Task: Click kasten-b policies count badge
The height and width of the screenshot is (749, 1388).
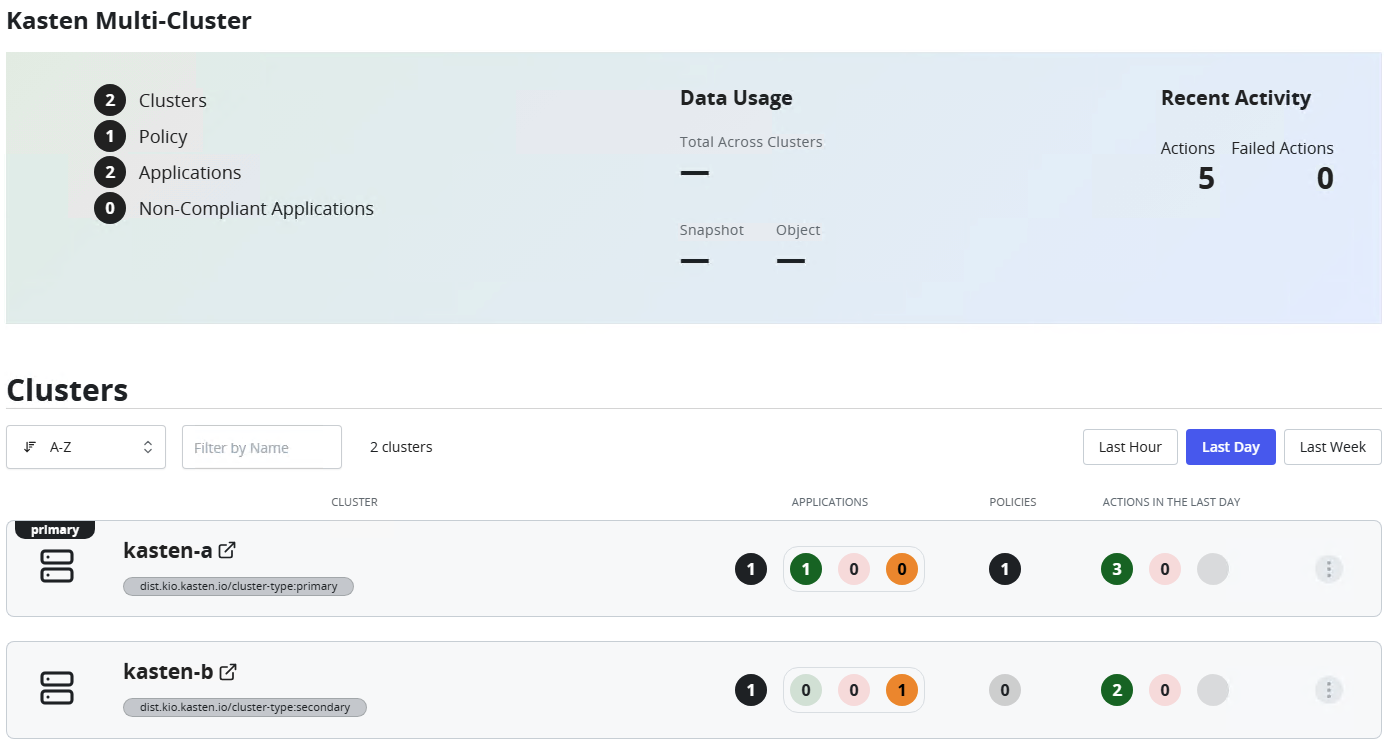Action: click(1004, 690)
